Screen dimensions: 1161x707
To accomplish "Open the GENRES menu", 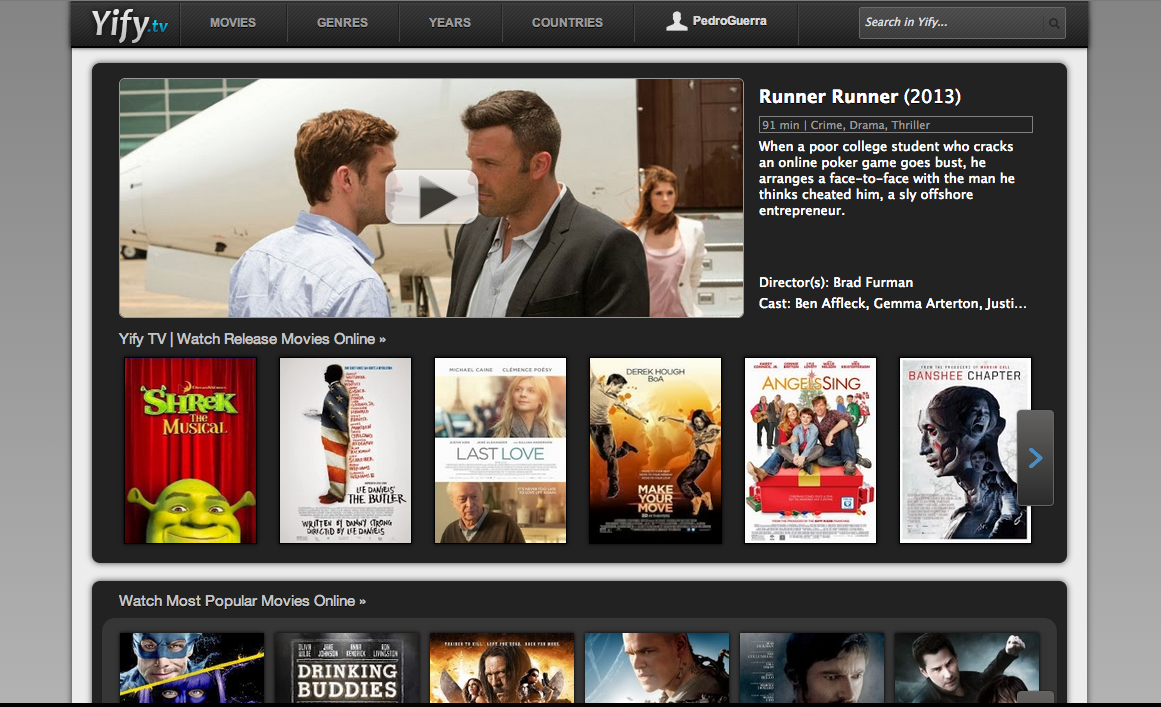I will [x=342, y=23].
